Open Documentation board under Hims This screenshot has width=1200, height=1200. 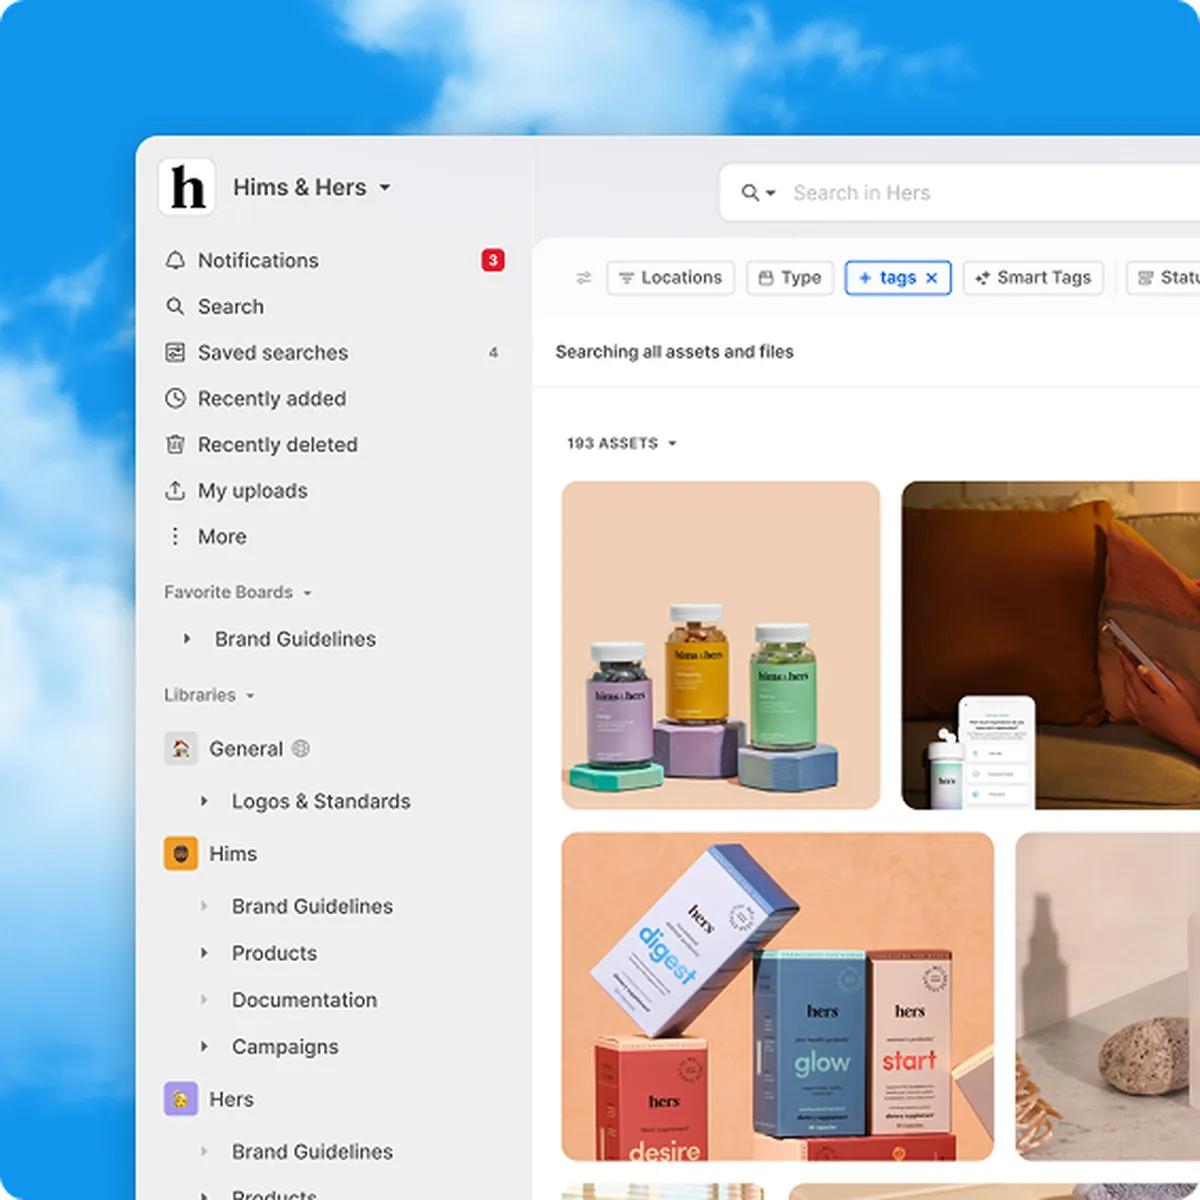[304, 1000]
